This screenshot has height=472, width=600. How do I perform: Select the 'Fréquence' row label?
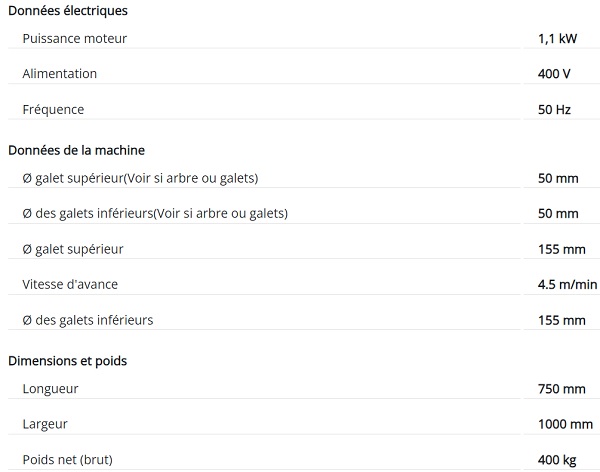point(53,109)
